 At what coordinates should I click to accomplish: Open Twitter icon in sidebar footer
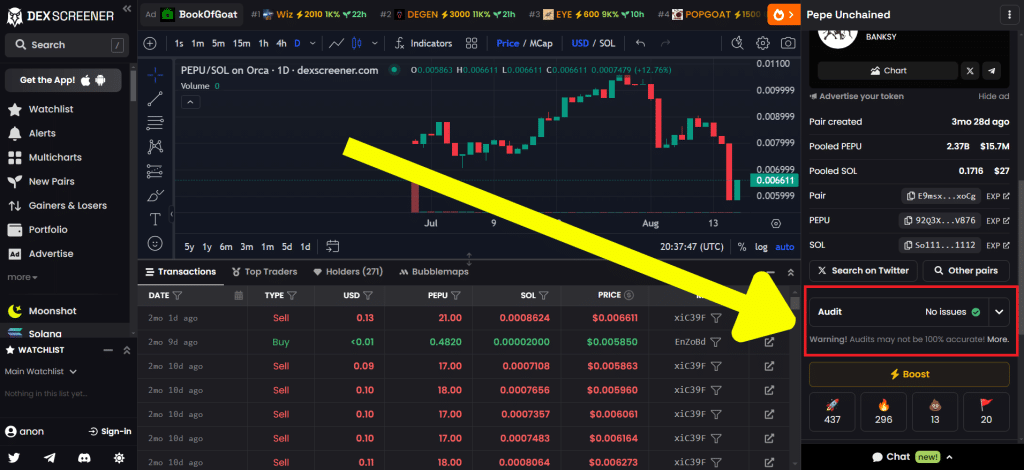(14, 458)
